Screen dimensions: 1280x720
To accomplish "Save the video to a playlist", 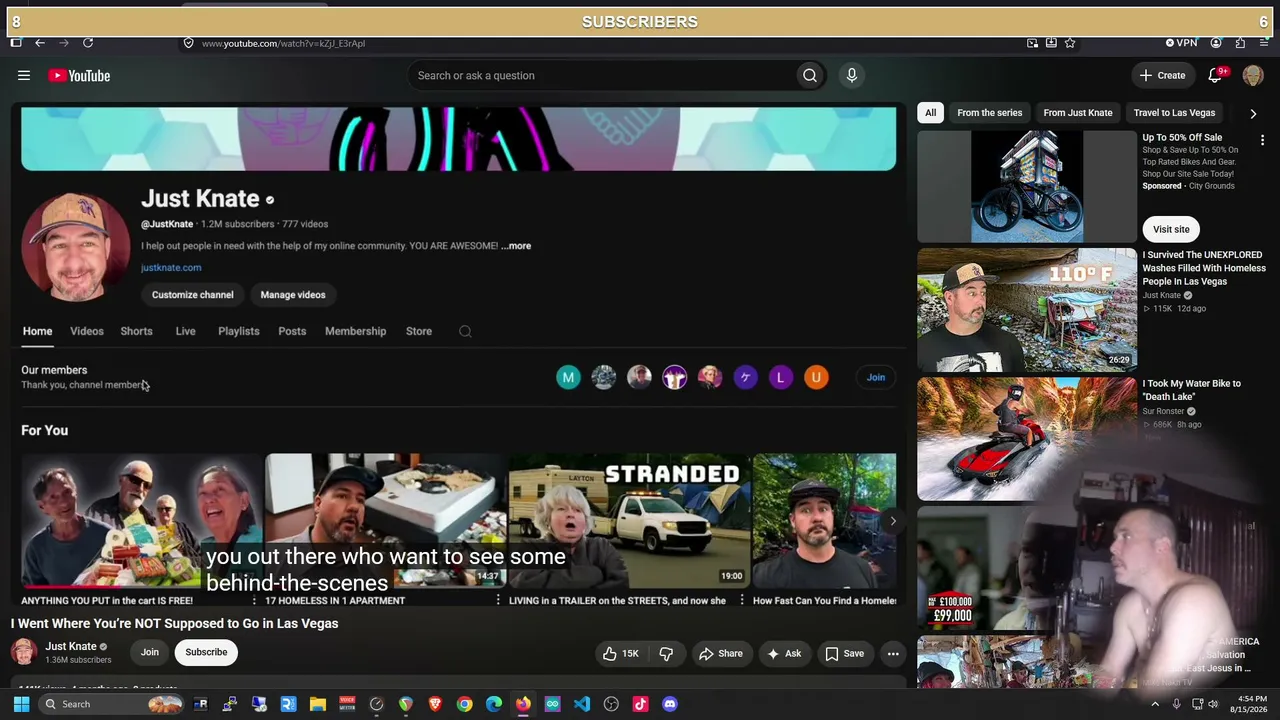I will pos(844,654).
